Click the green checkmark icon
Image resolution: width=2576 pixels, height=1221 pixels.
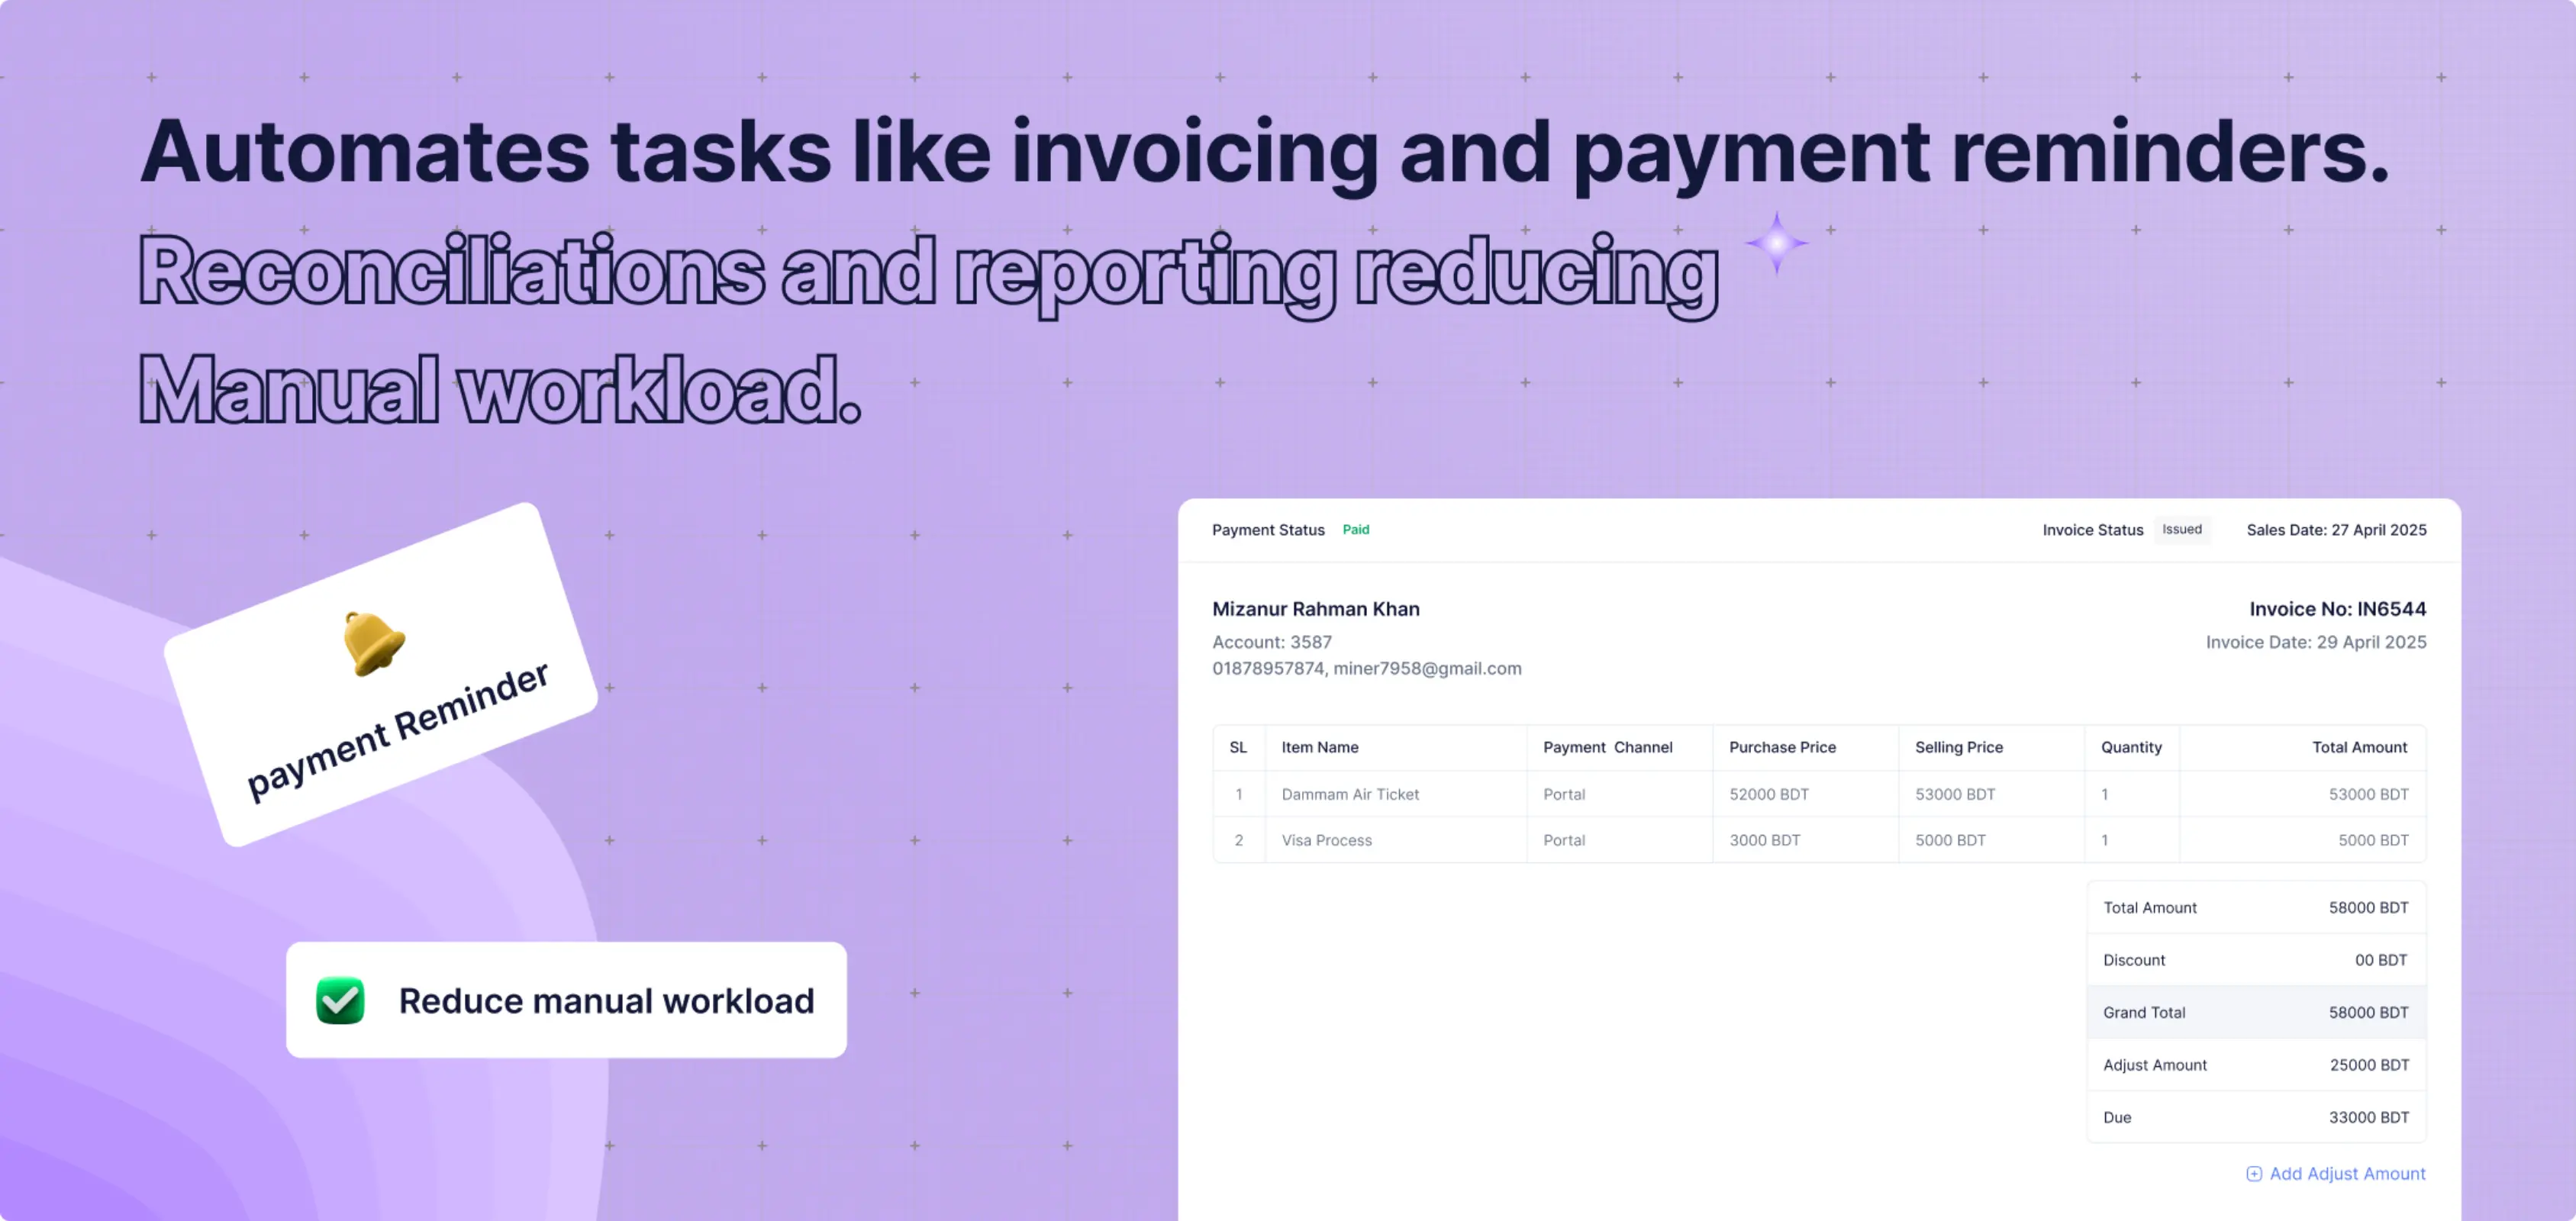pyautogui.click(x=340, y=1000)
